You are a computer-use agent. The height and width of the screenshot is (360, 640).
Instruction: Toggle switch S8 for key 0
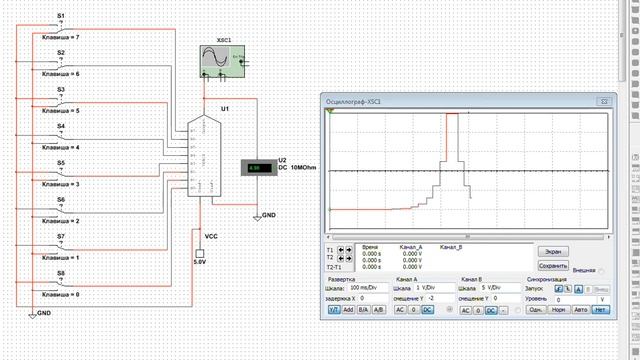point(61,284)
